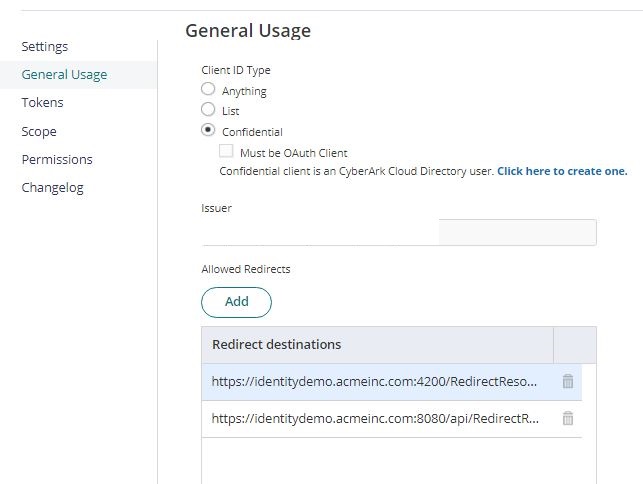Click blank area below redirect rows
The image size is (643, 484).
pyautogui.click(x=398, y=460)
